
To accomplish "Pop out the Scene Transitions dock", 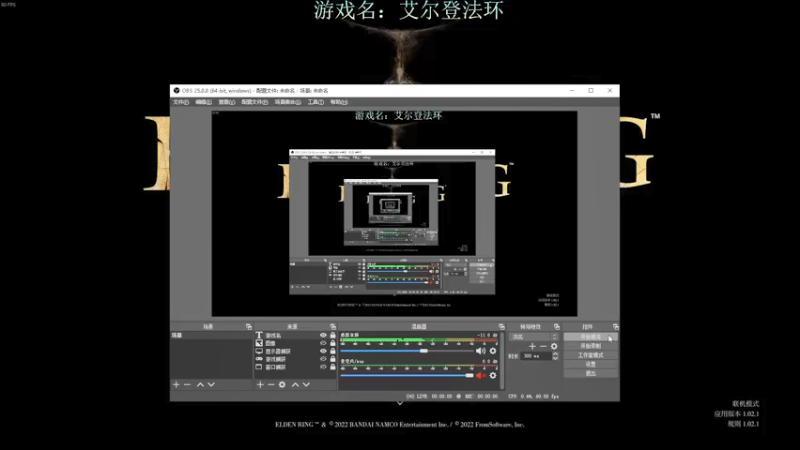I will coord(557,327).
